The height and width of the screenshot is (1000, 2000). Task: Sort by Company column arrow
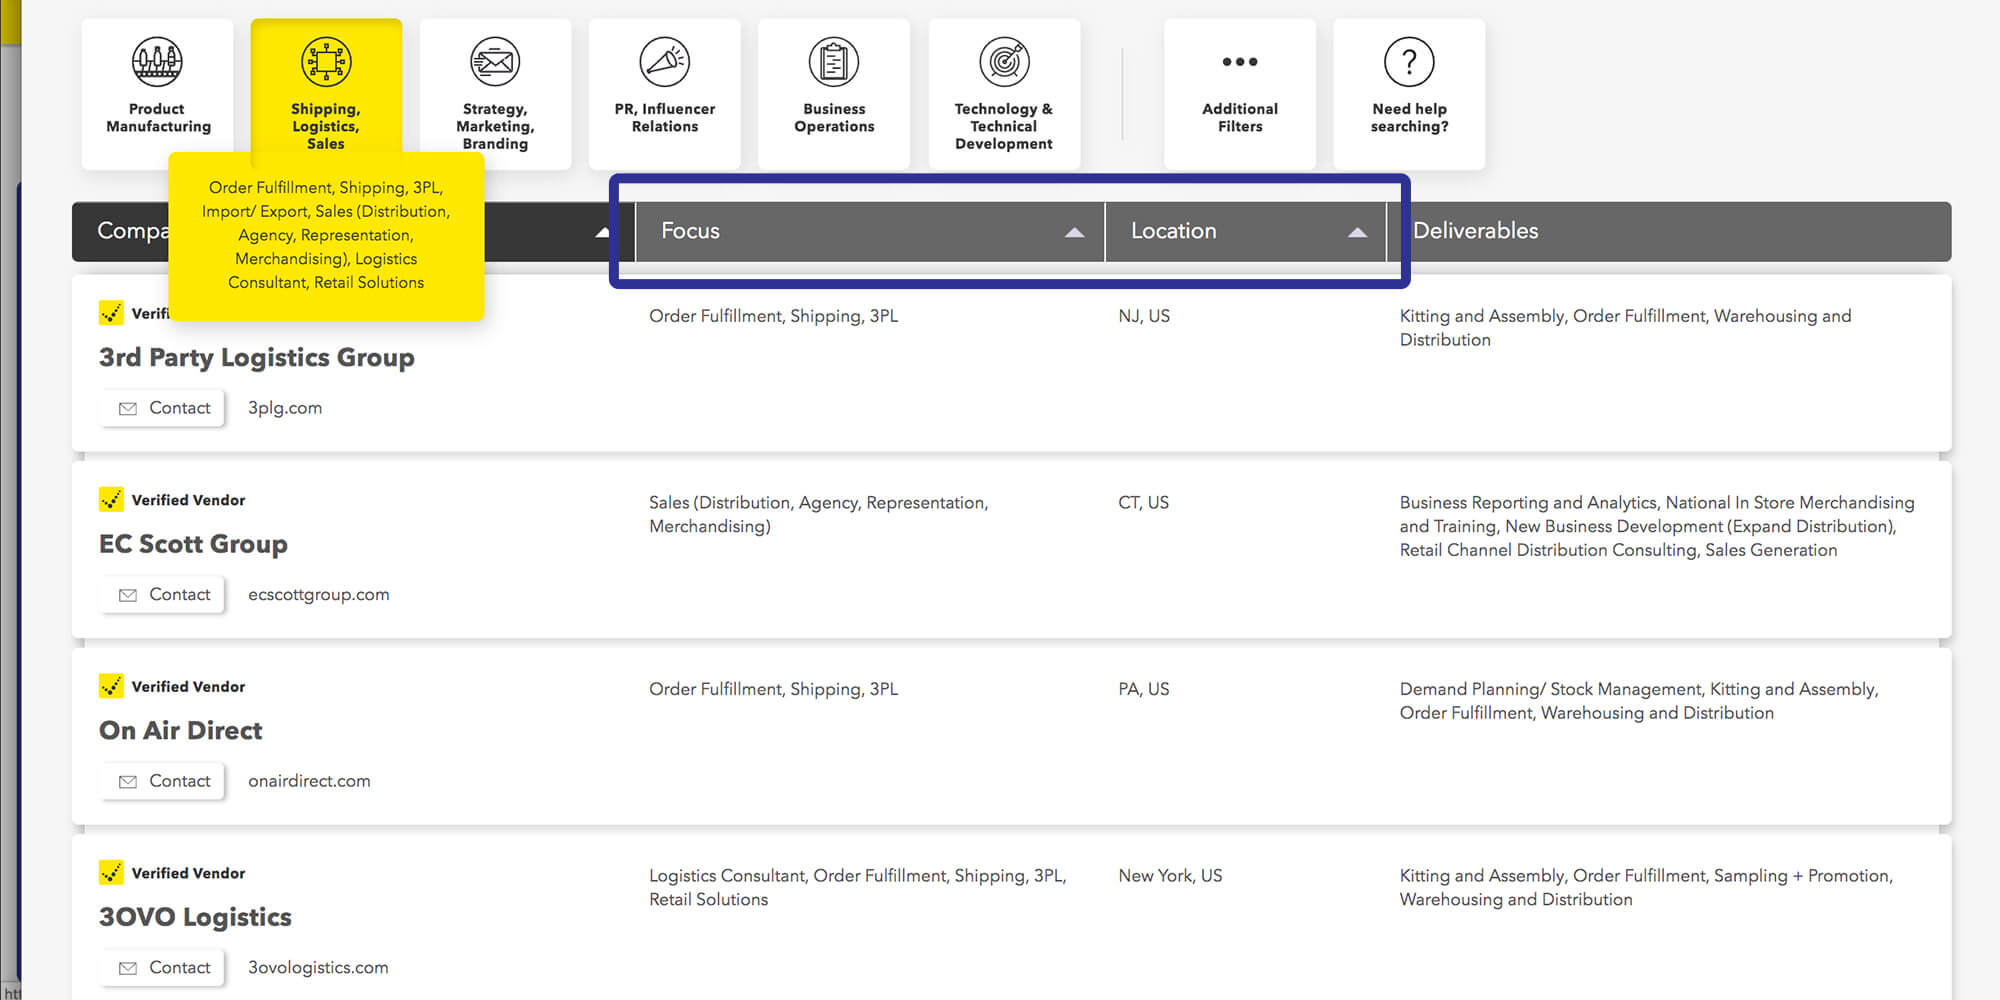pos(602,232)
